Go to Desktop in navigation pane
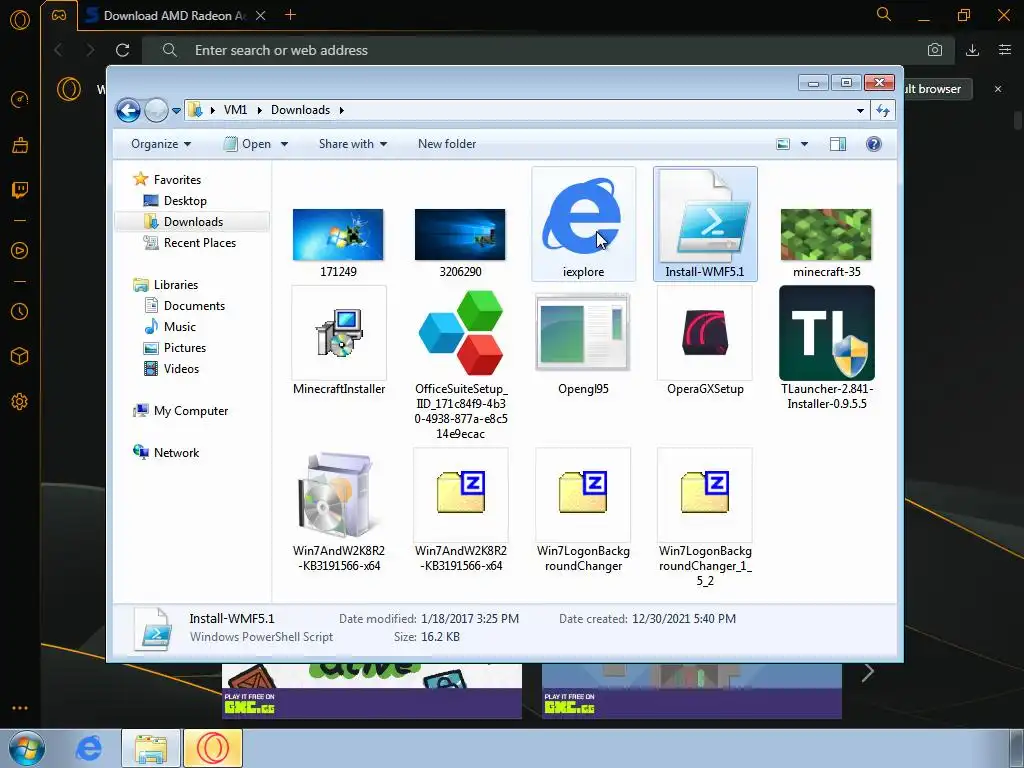Screen dimensions: 1024x768 [x=185, y=200]
